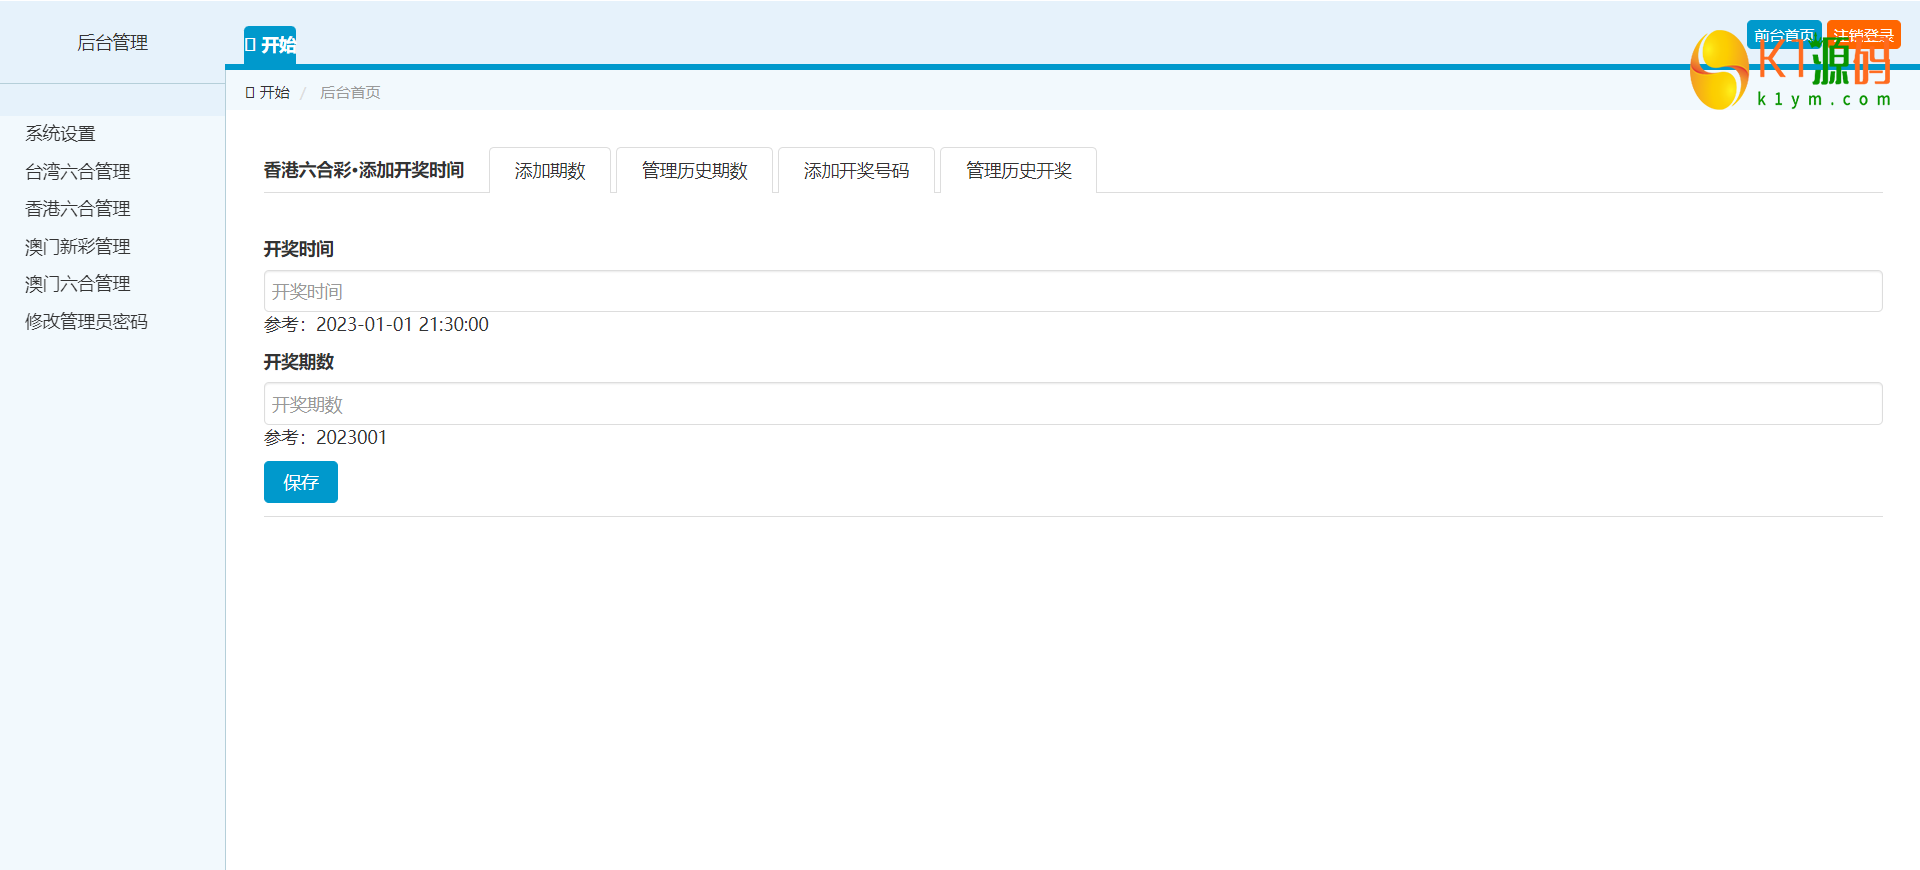
Task: Expand 台湾六合管理 in the sidebar
Action: pyautogui.click(x=78, y=172)
